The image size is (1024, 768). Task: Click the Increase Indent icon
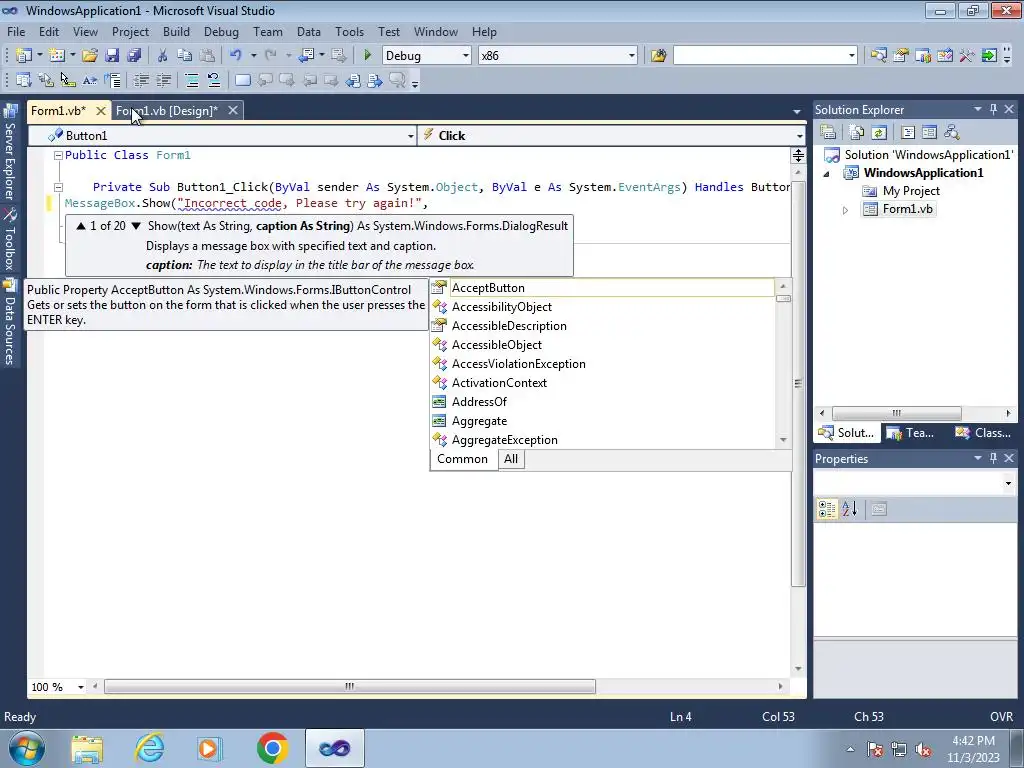(163, 80)
